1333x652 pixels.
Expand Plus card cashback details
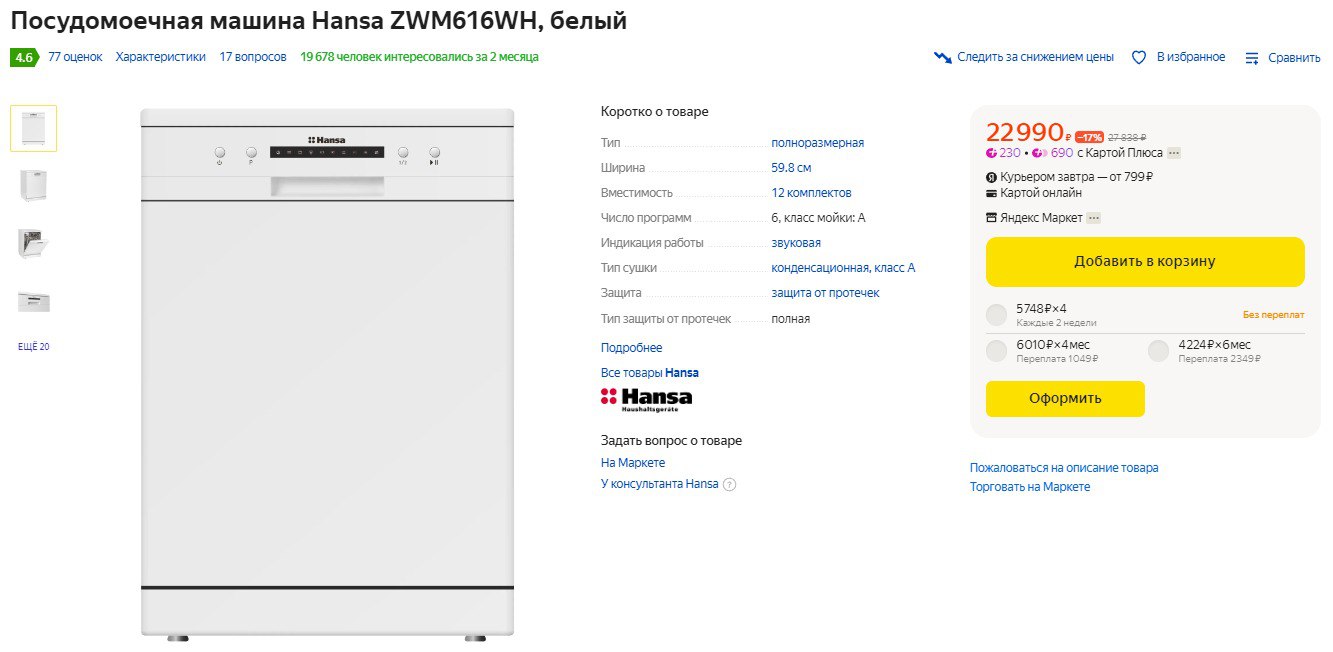tap(1174, 153)
